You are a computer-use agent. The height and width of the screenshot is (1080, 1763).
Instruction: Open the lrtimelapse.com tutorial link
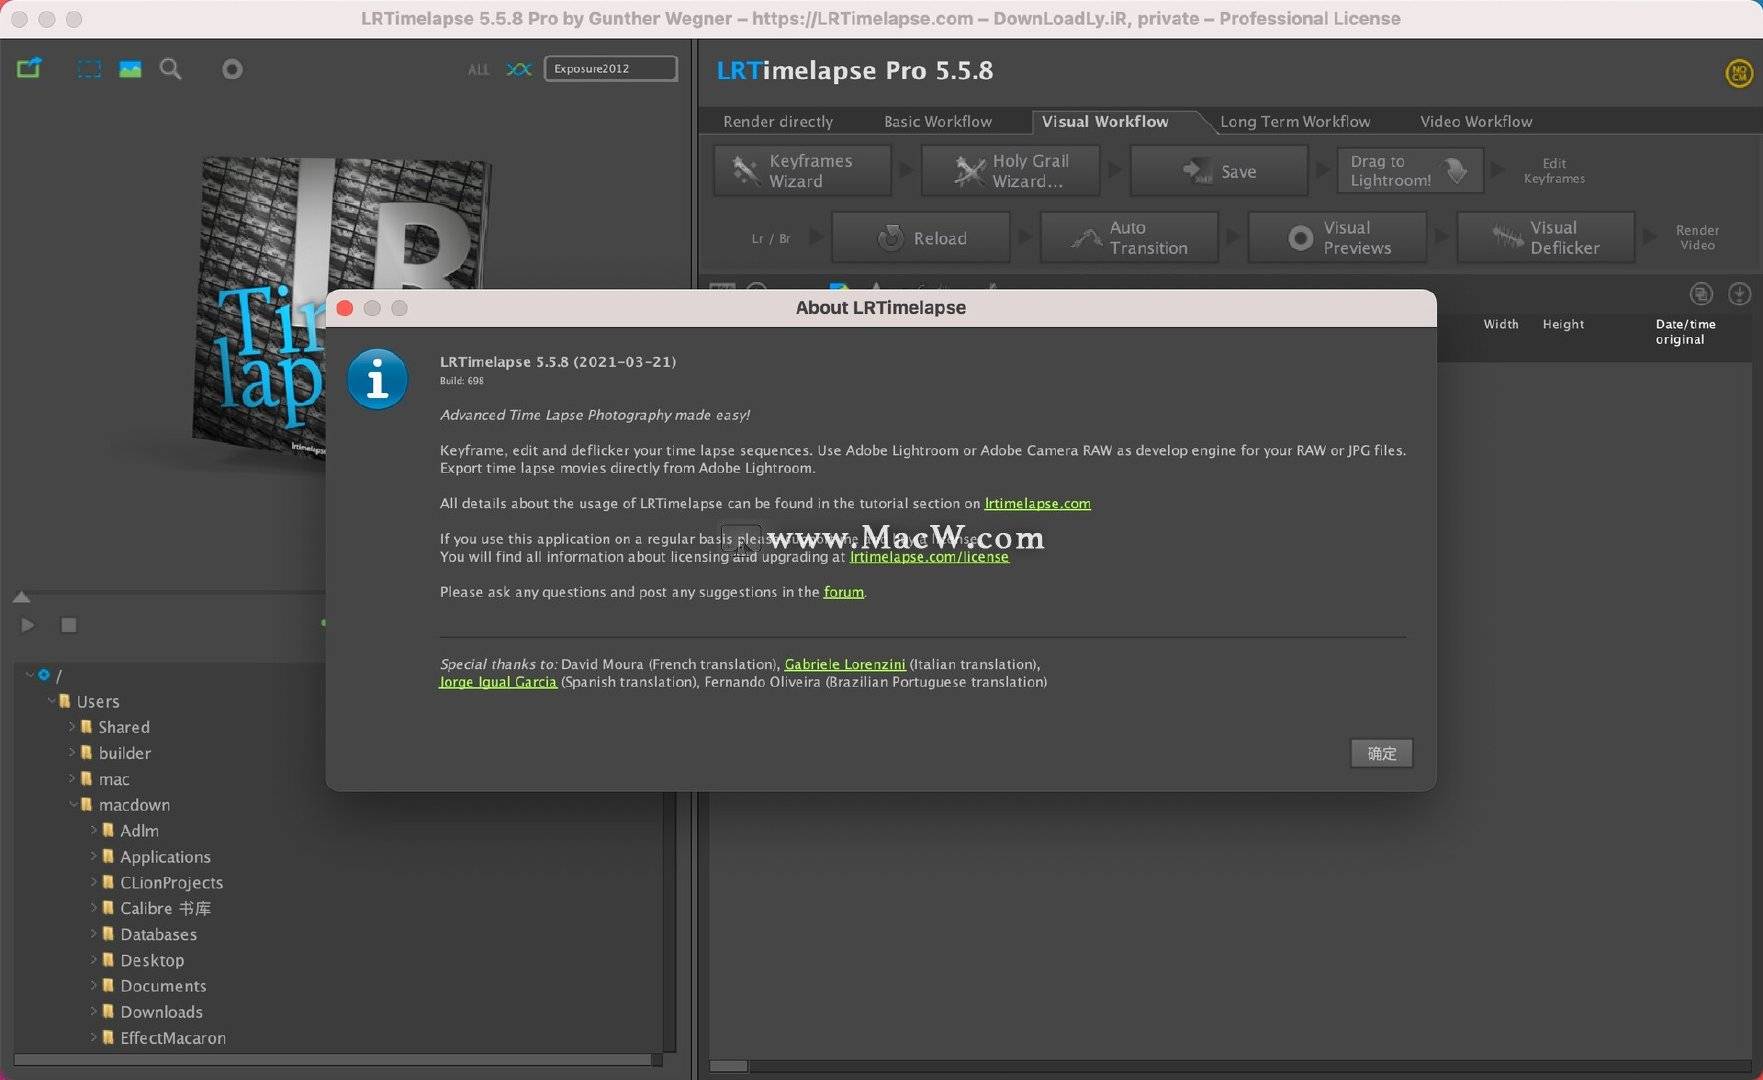click(x=1037, y=503)
